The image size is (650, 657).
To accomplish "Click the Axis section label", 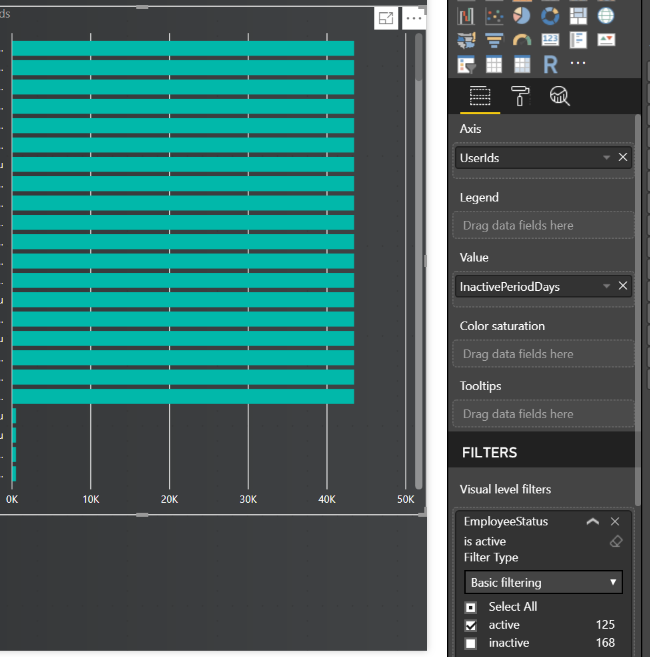I will tap(470, 129).
